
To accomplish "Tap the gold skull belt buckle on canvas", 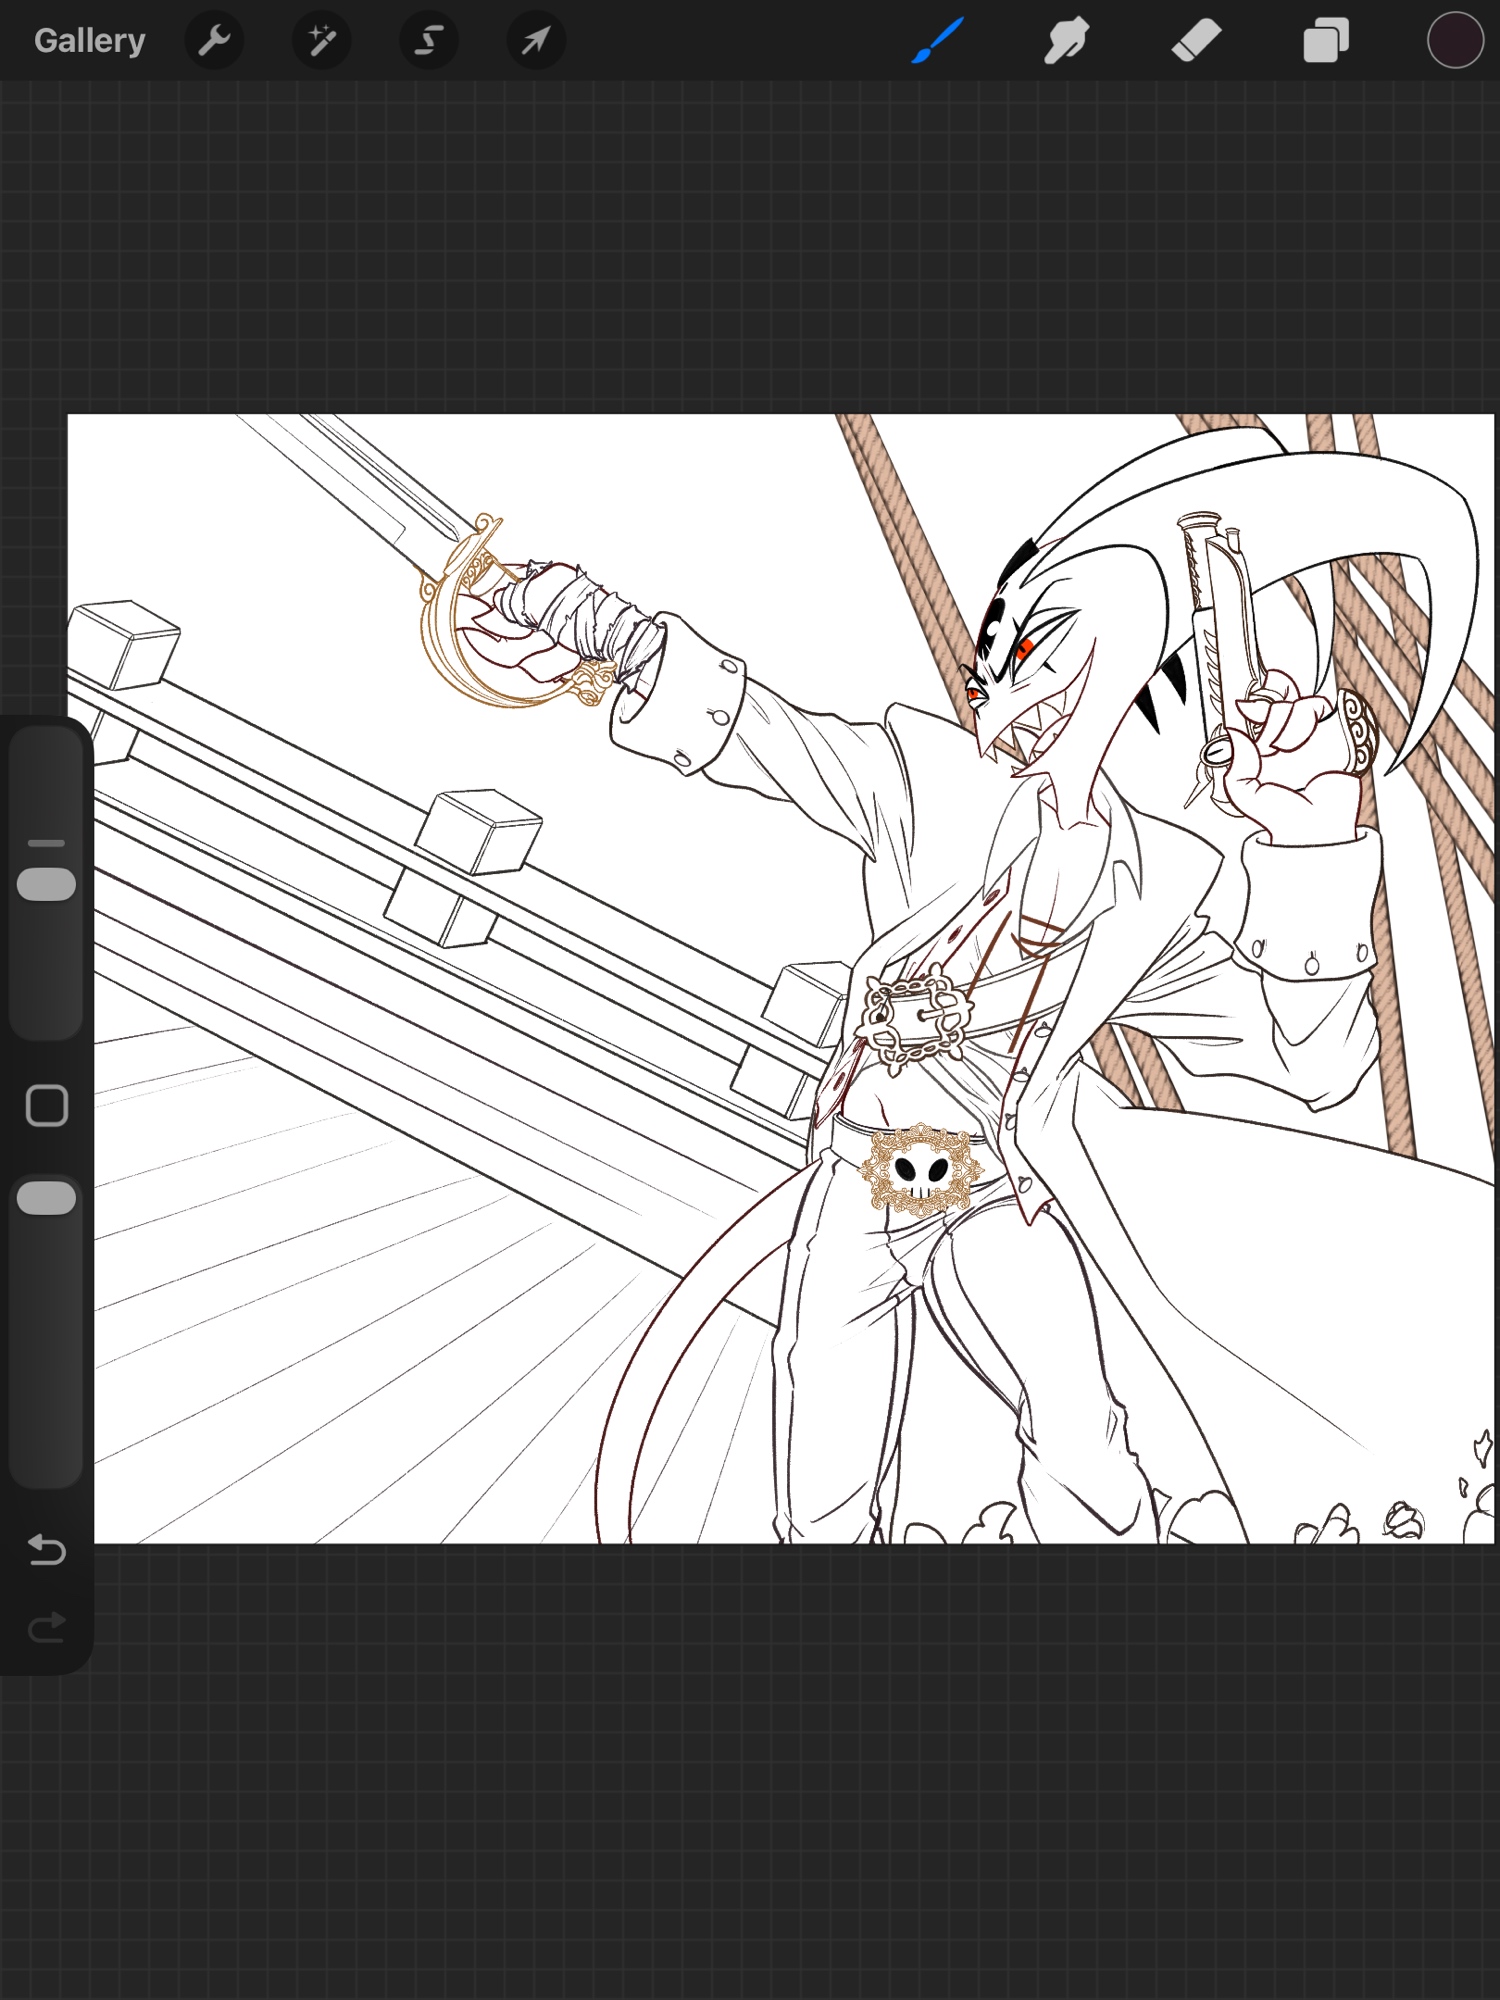I will [921, 1169].
